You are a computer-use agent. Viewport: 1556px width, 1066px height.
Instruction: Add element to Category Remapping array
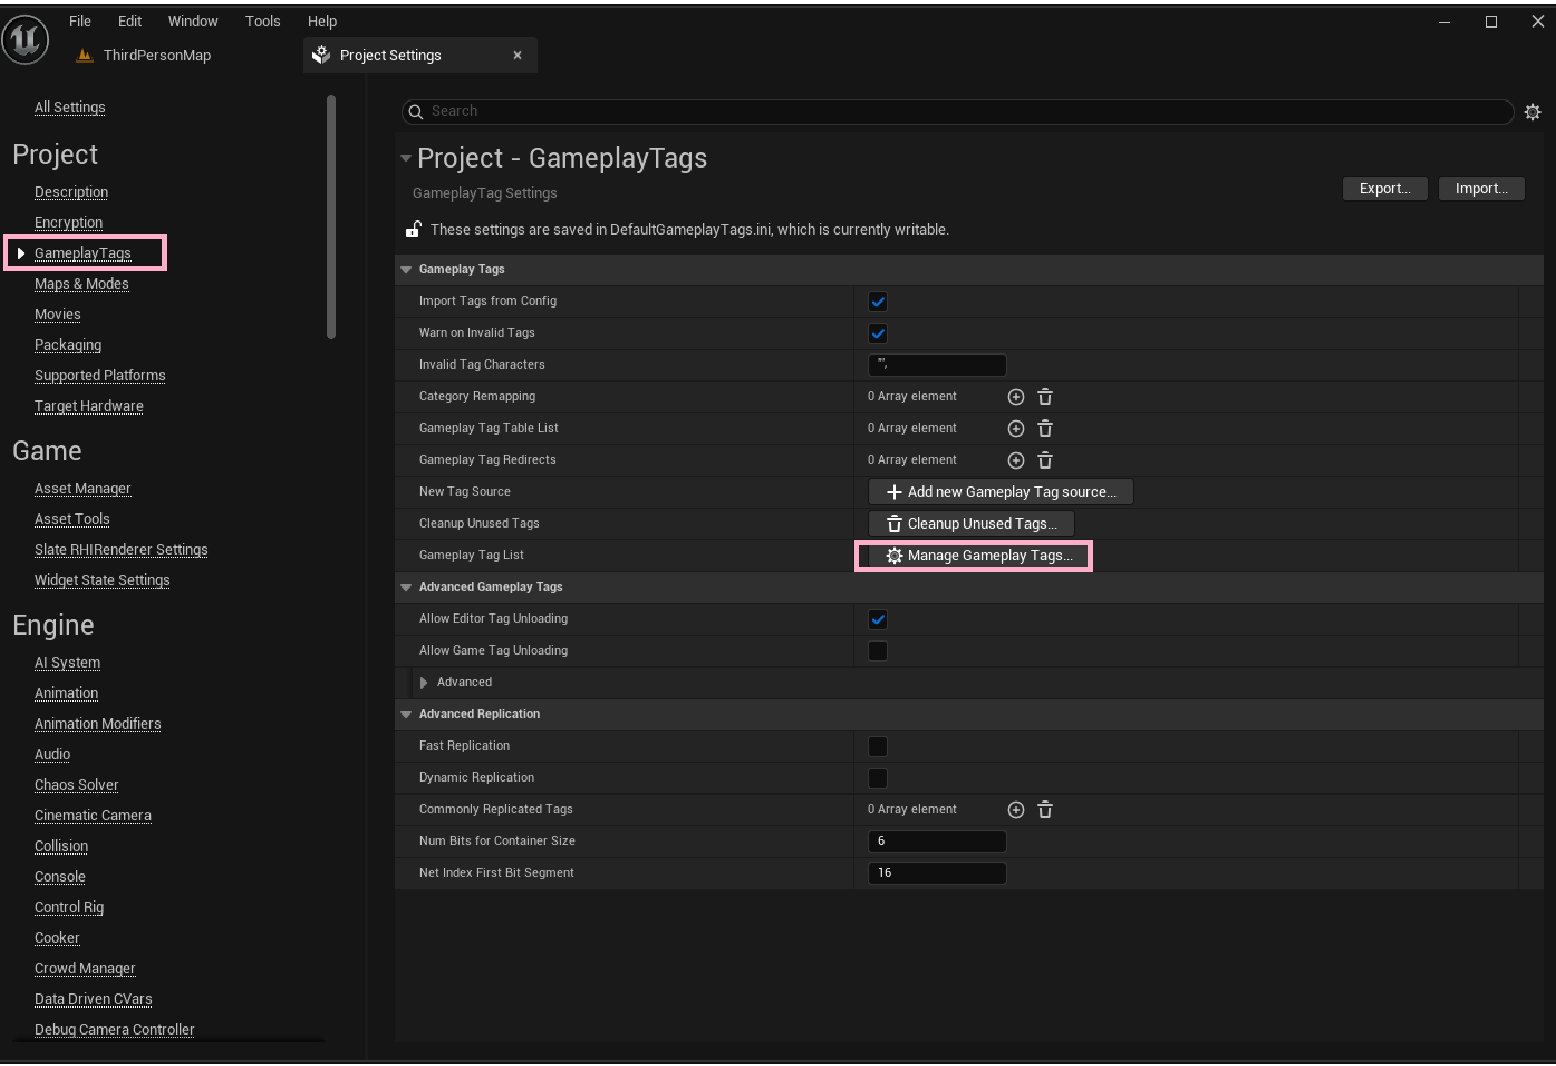pyautogui.click(x=1016, y=397)
